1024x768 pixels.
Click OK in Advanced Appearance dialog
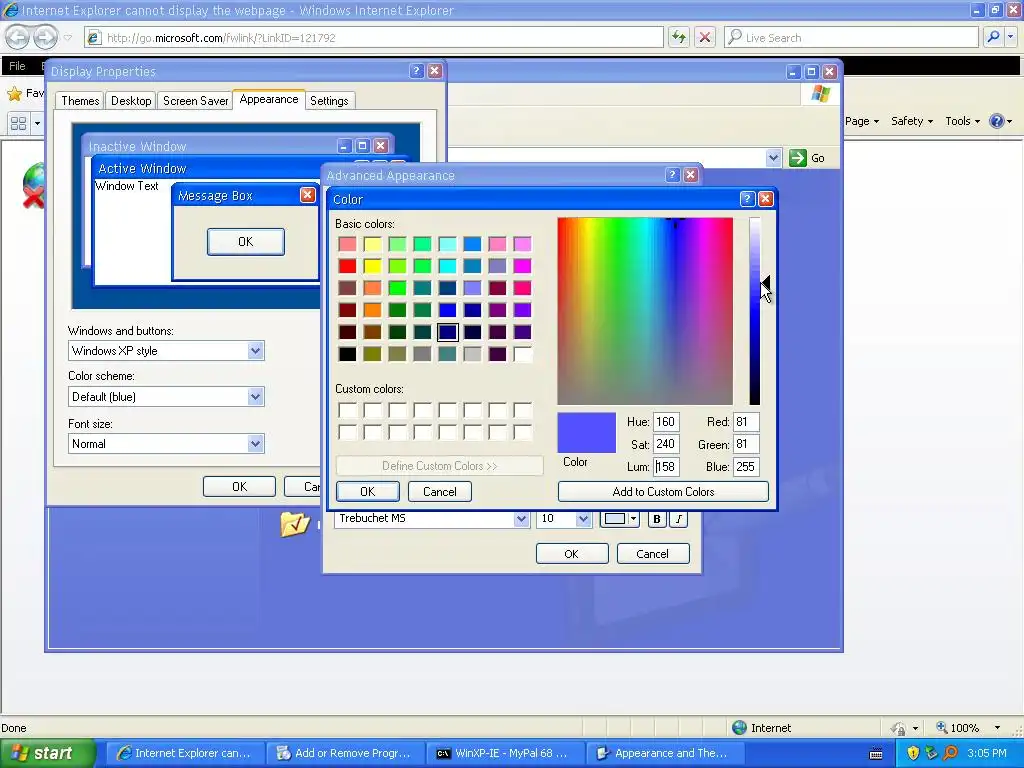(571, 554)
